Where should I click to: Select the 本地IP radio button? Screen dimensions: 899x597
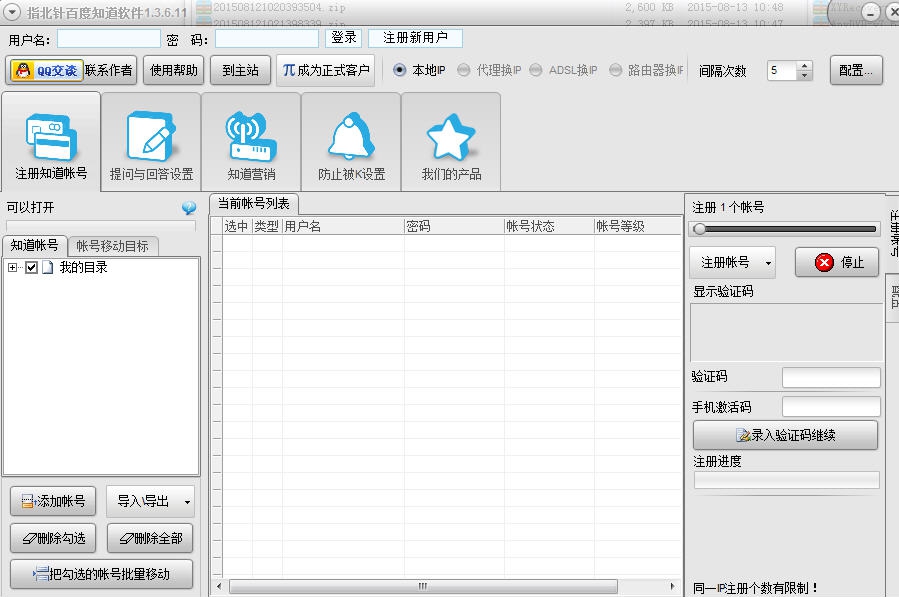click(x=401, y=70)
